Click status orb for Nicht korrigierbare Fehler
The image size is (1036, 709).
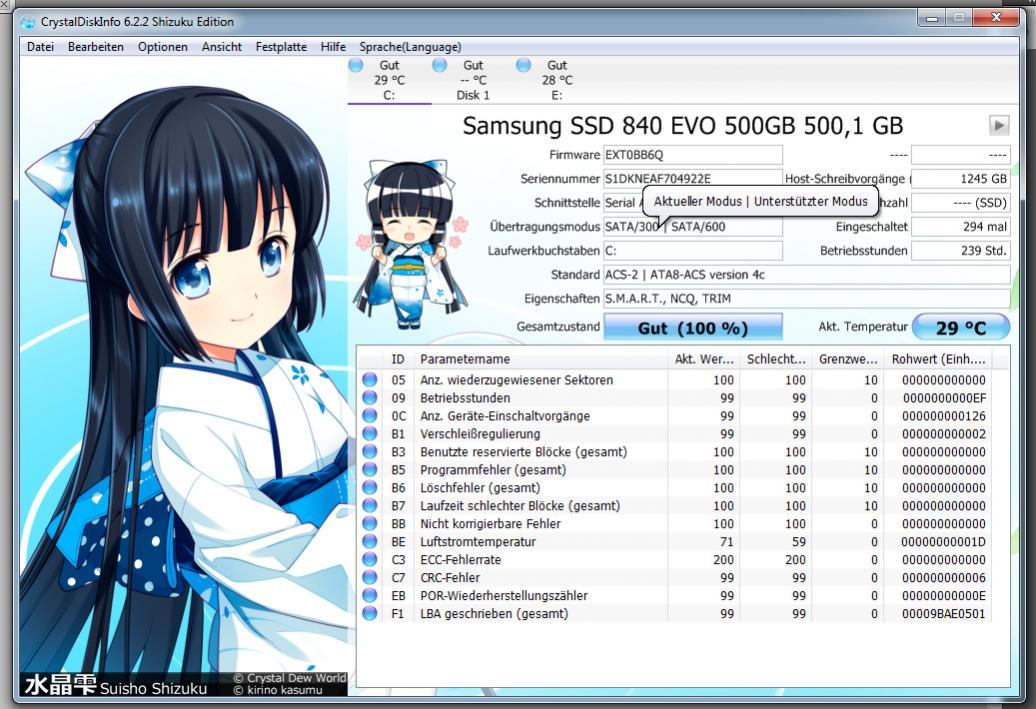tap(369, 523)
